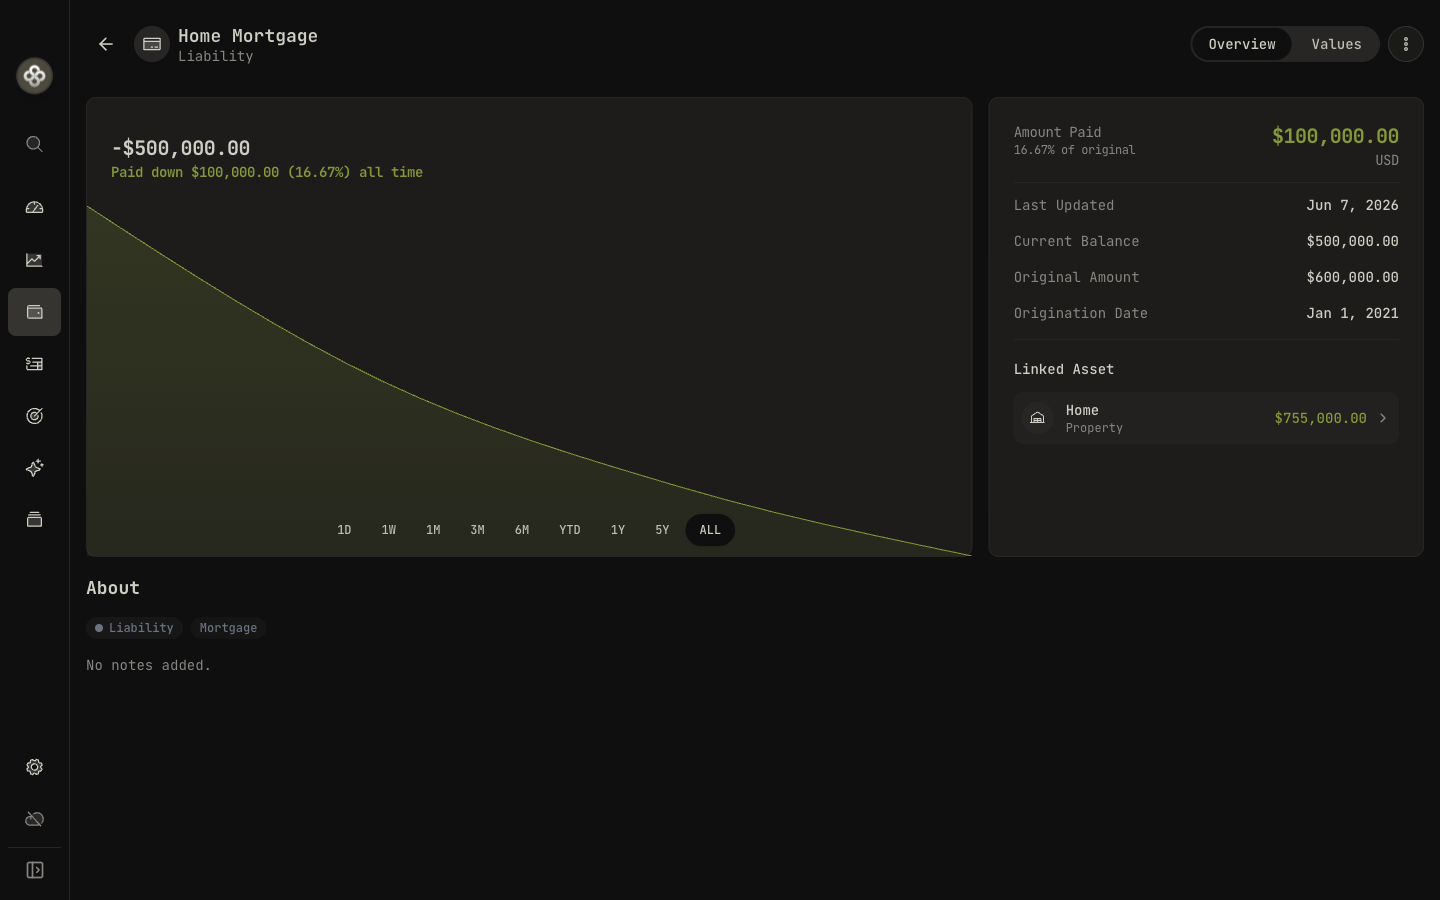Image resolution: width=1440 pixels, height=900 pixels.
Task: Open the dashboard gauge icon in sidebar
Action: pos(34,208)
